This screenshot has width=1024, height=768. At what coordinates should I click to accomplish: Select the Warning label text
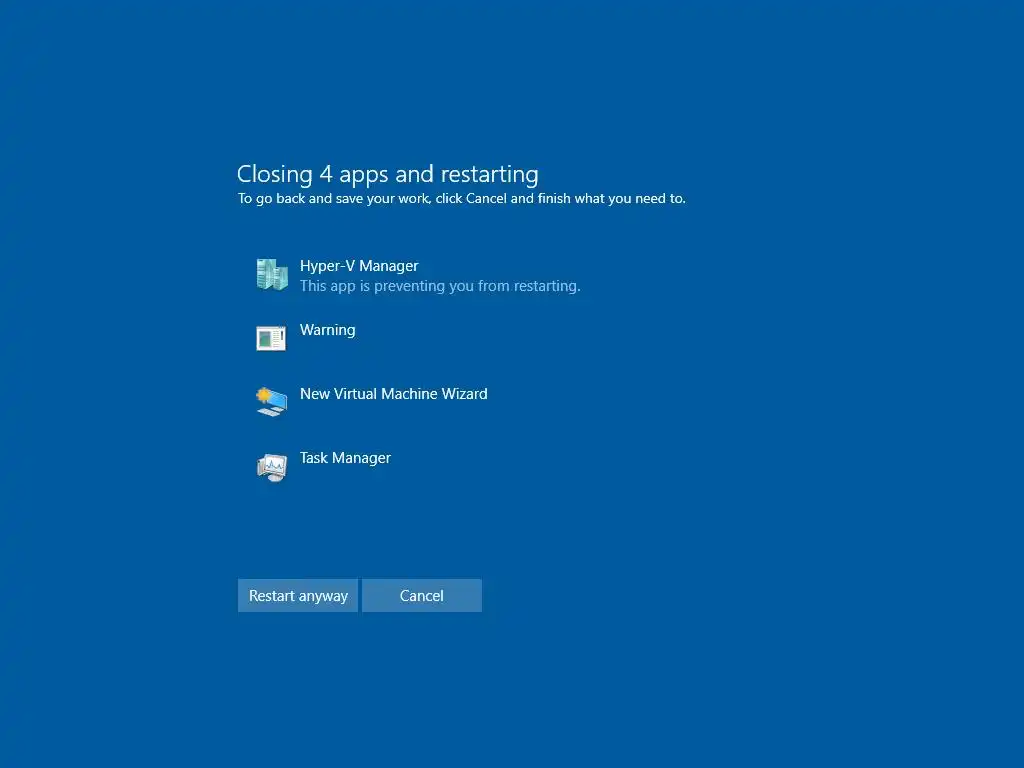[x=328, y=330]
